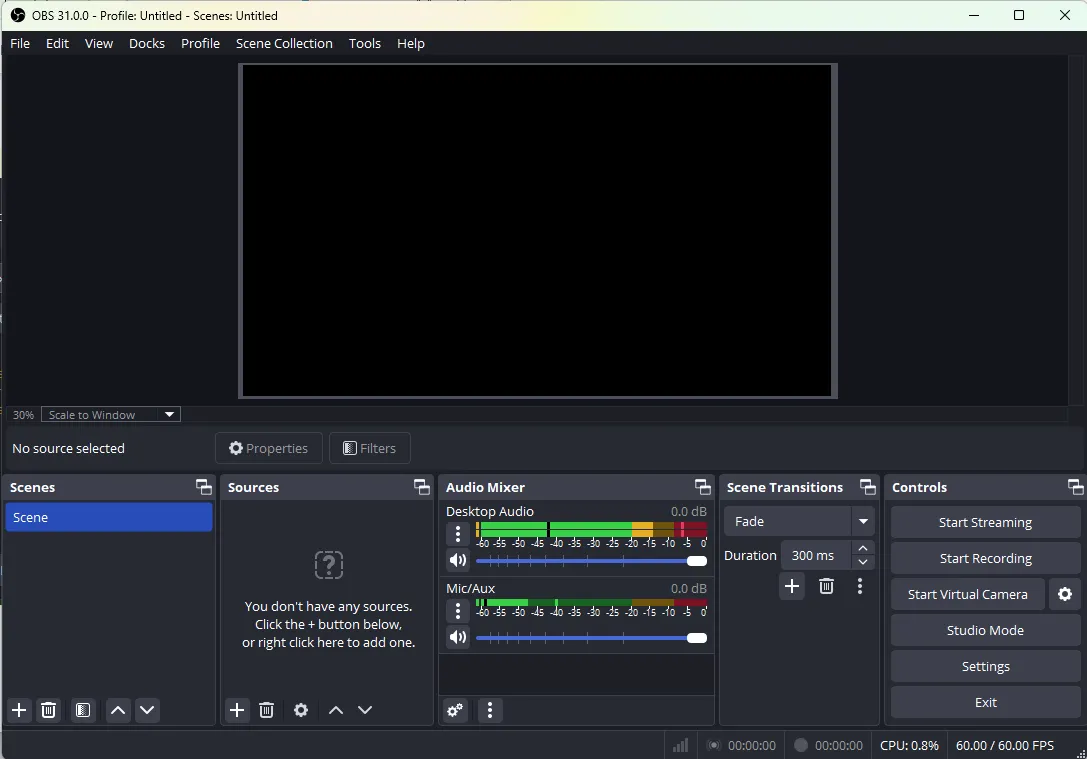
Task: Mute Desktop Audio speaker icon
Action: click(458, 561)
